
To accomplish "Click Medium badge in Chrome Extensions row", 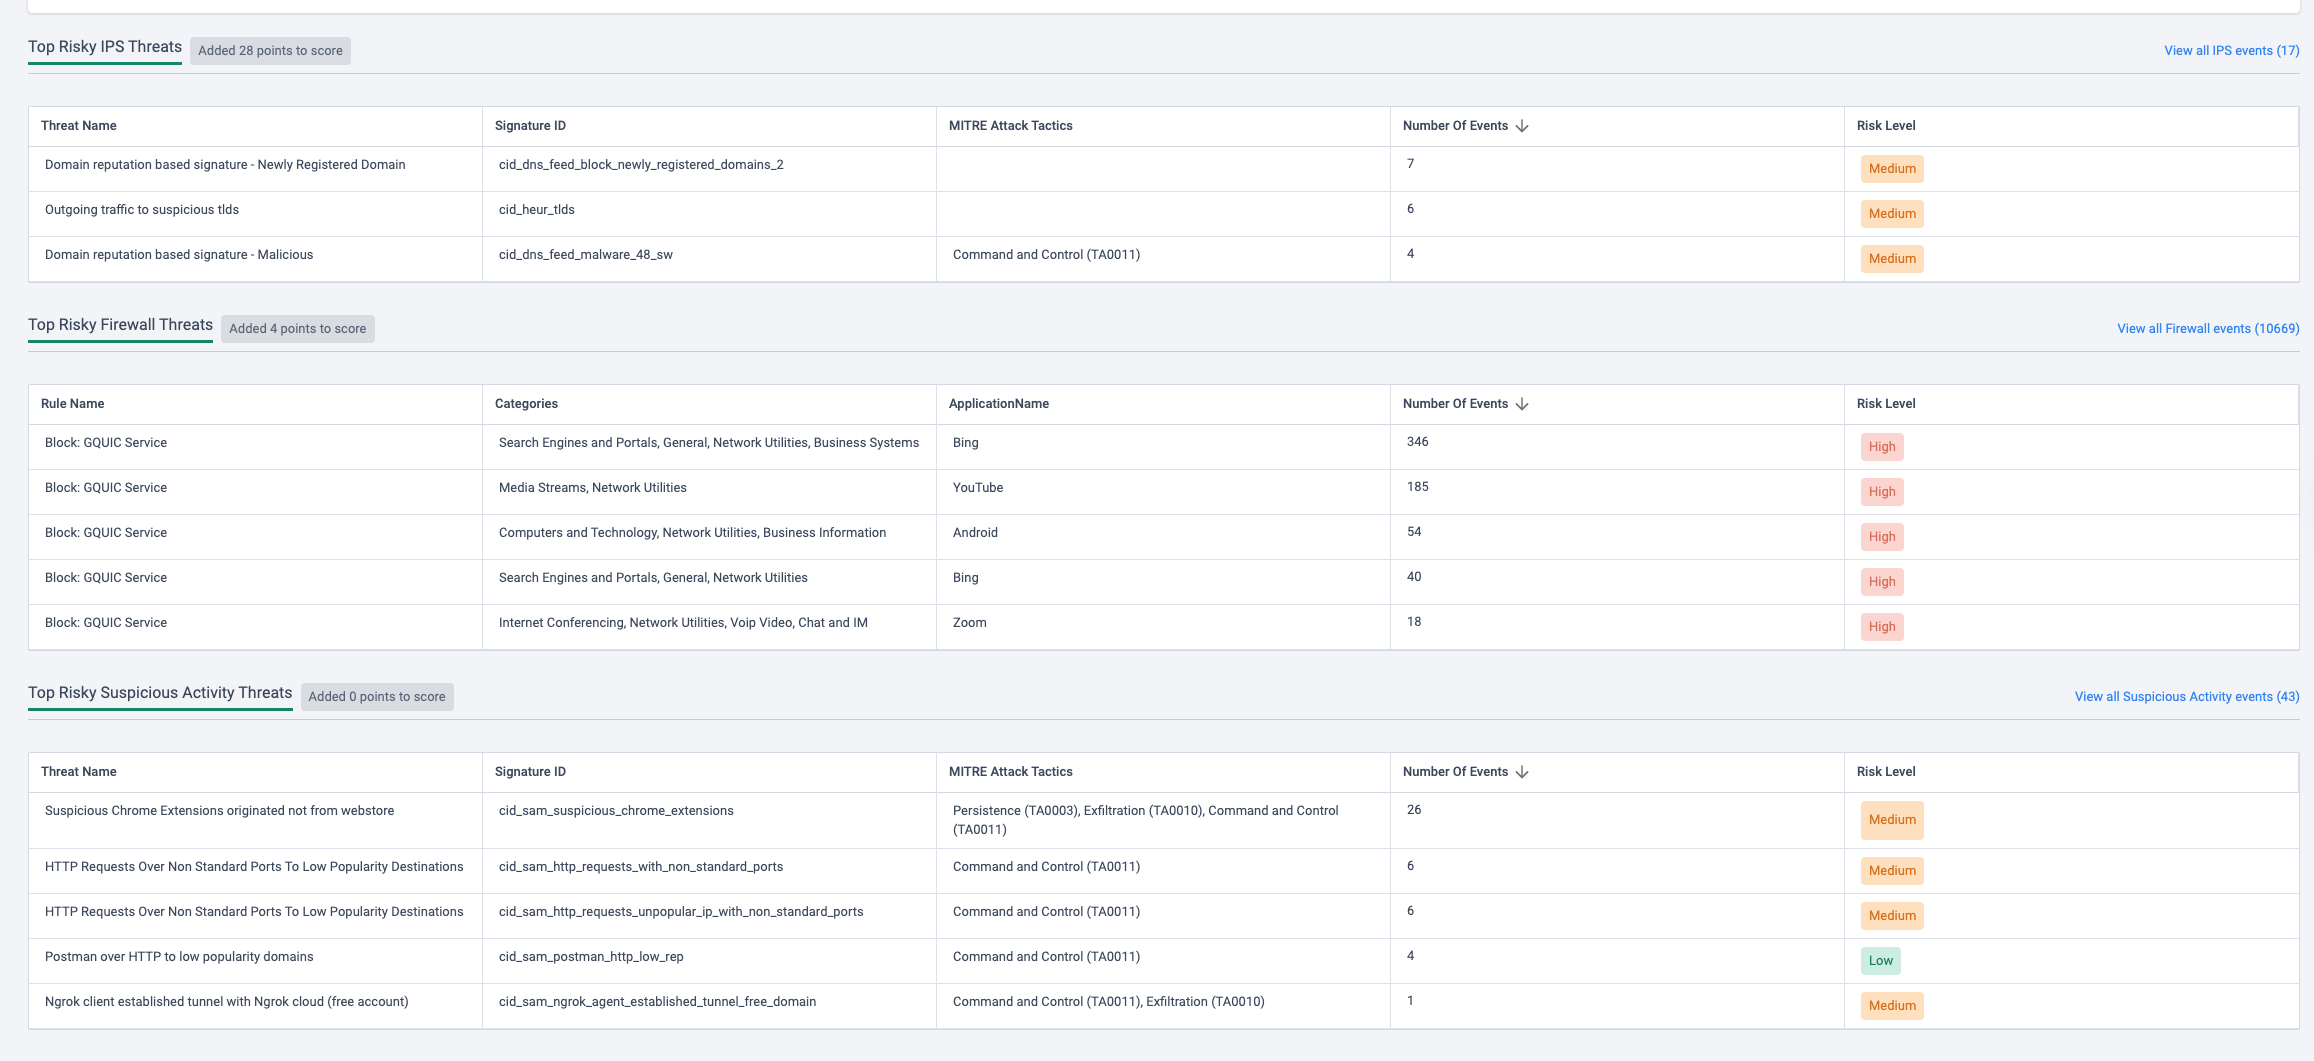I will (x=1892, y=820).
